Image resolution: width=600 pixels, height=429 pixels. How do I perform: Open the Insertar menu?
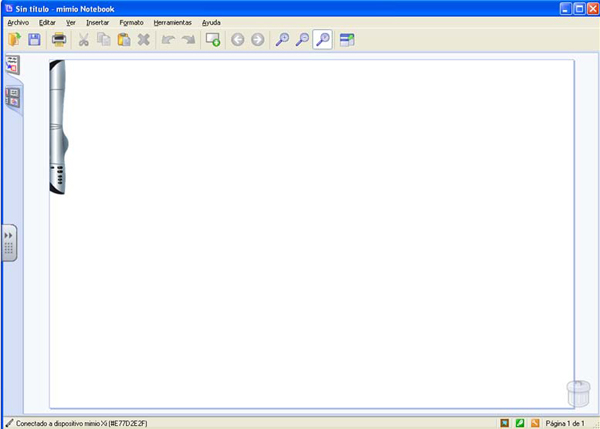click(98, 22)
